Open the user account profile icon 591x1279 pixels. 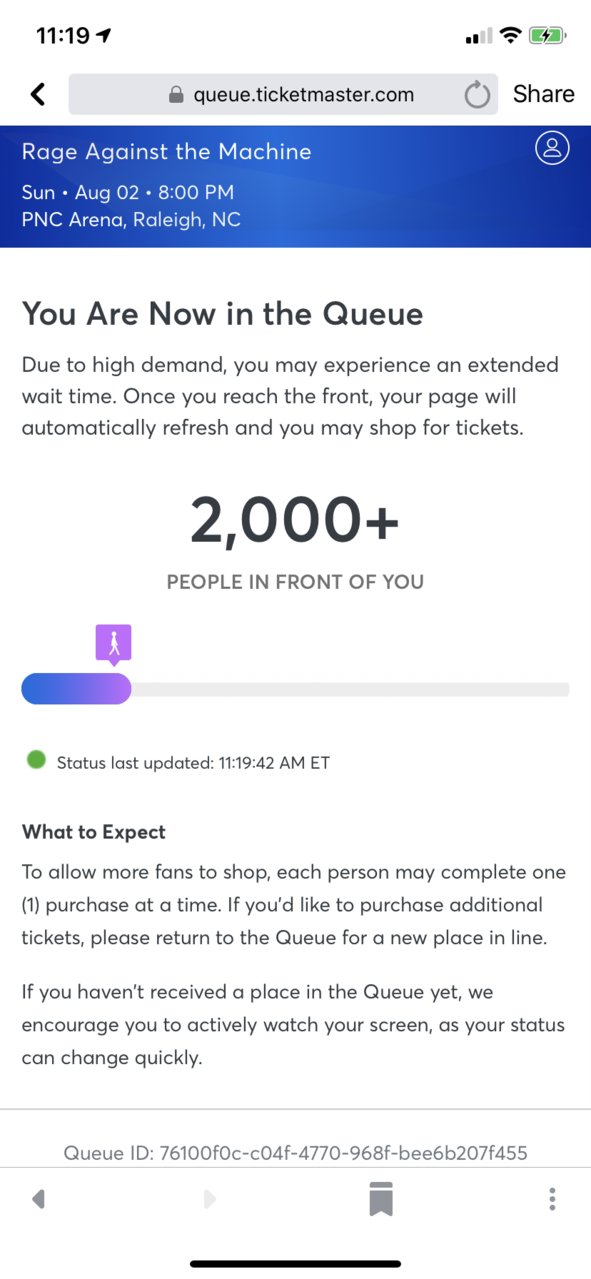(x=552, y=148)
